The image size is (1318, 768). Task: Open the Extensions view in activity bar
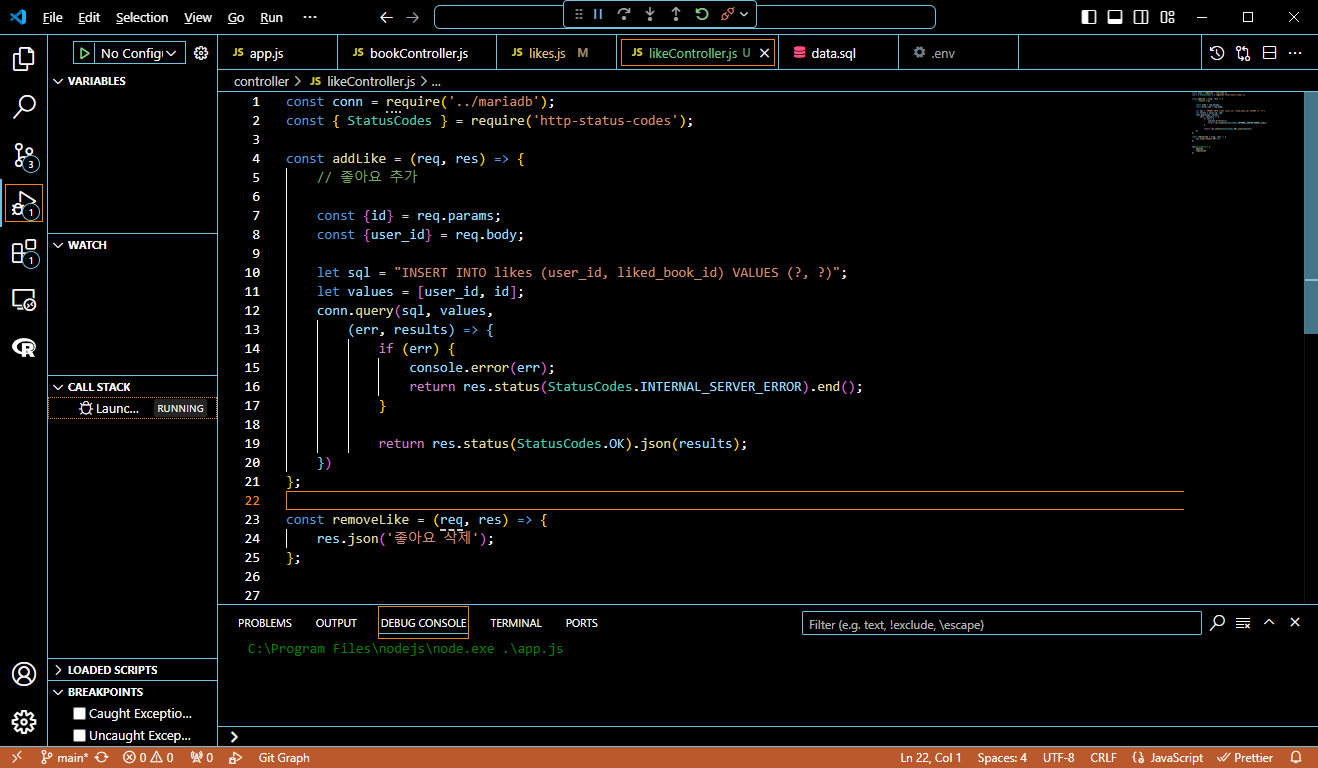point(24,252)
